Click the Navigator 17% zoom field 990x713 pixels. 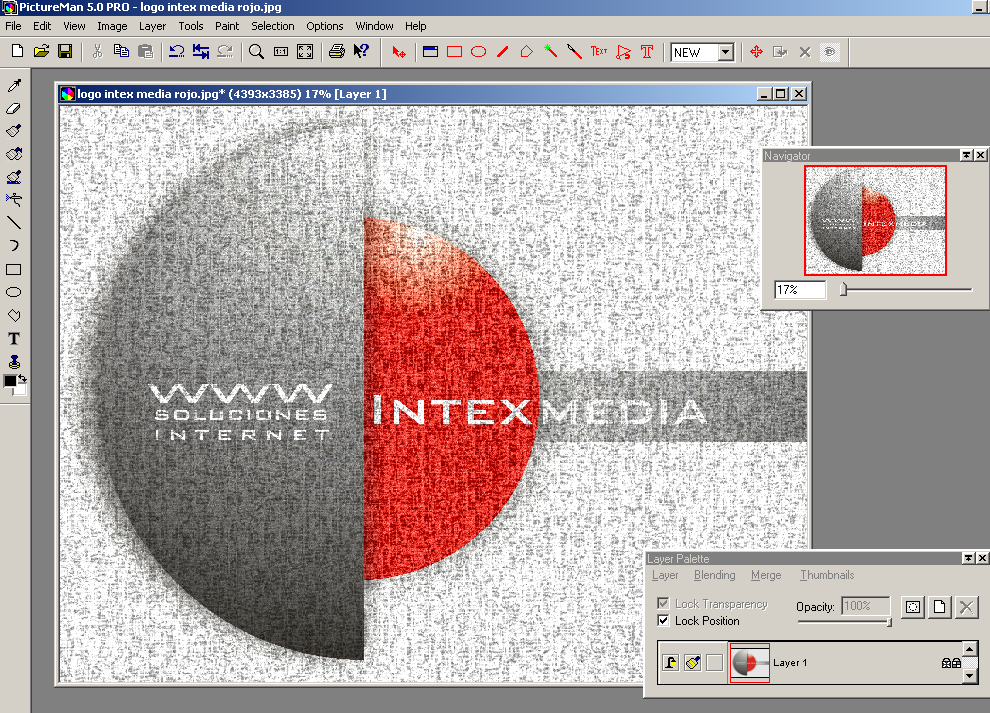click(x=800, y=290)
